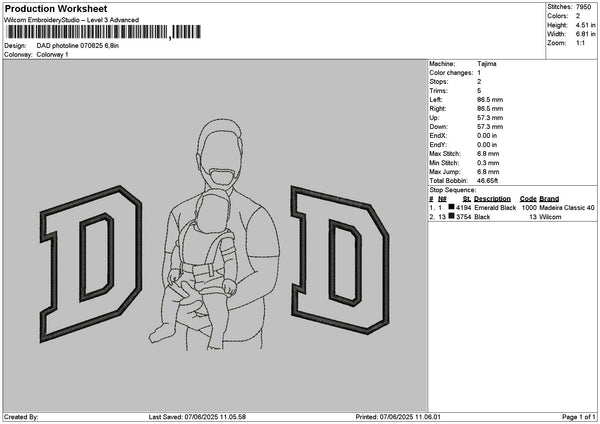Click the 'Description' column header

click(x=492, y=199)
